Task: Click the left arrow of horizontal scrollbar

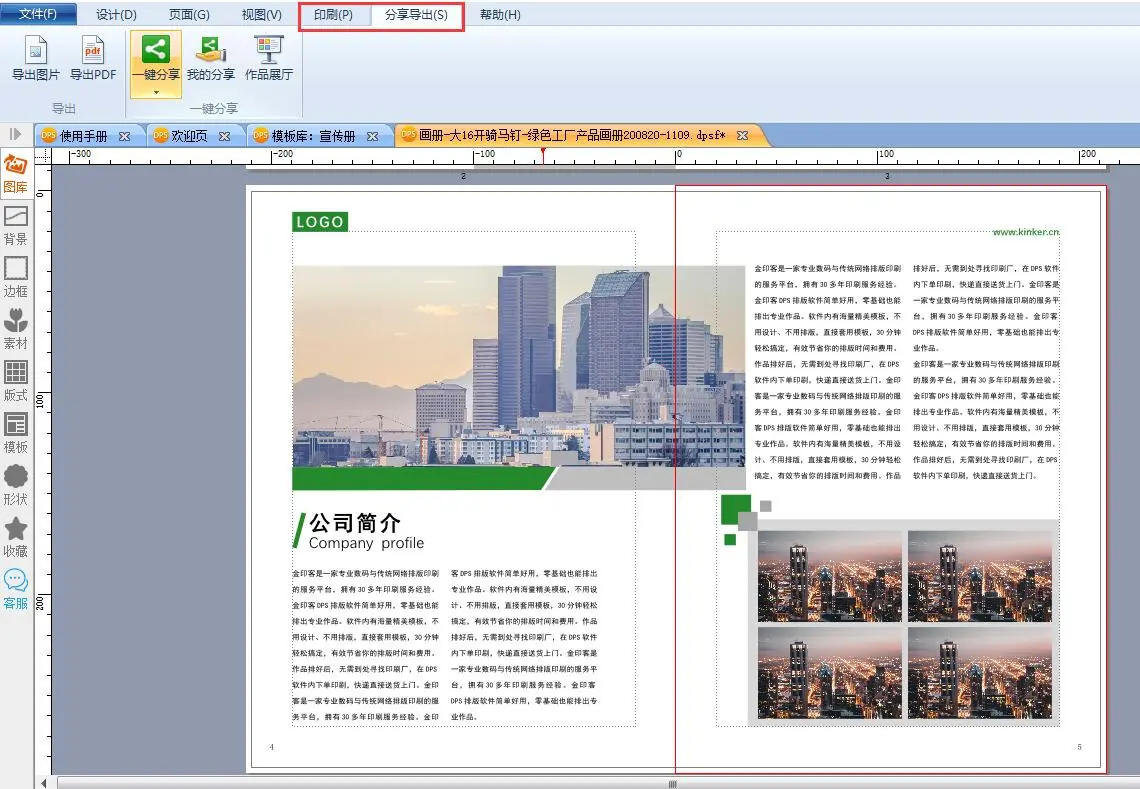Action: (43, 782)
